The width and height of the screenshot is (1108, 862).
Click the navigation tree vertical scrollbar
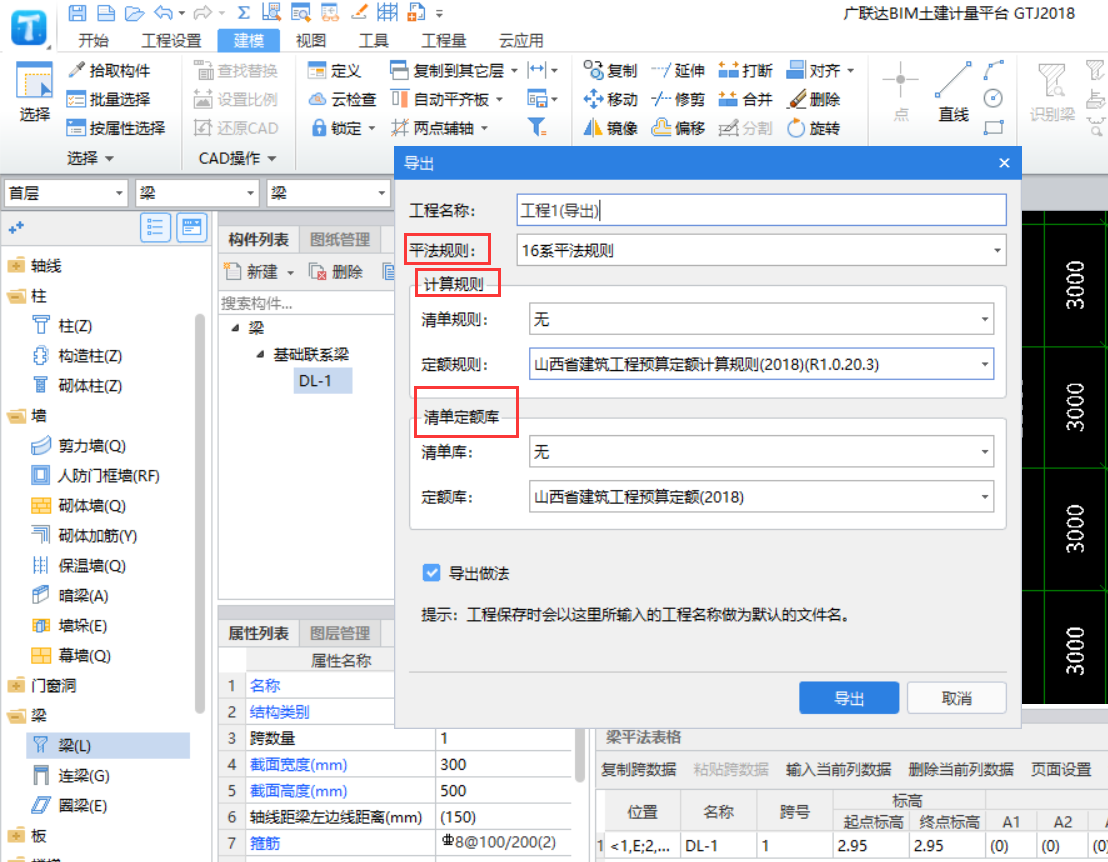click(x=200, y=512)
